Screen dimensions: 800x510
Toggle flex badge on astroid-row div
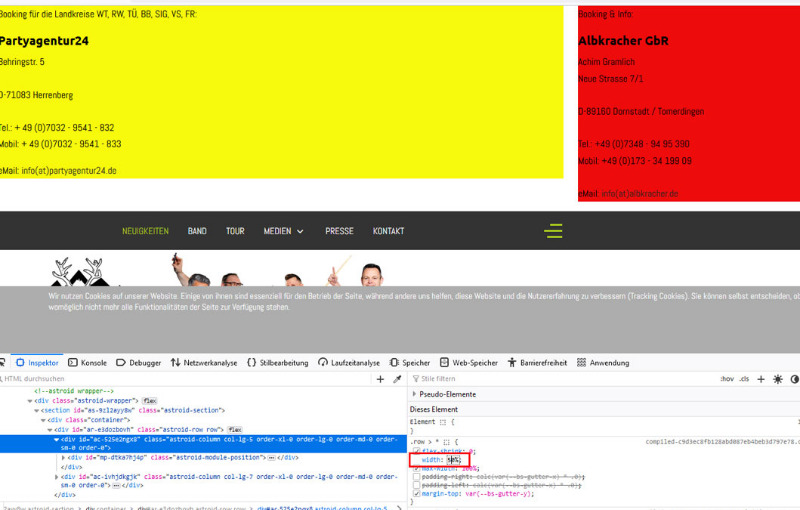click(235, 429)
